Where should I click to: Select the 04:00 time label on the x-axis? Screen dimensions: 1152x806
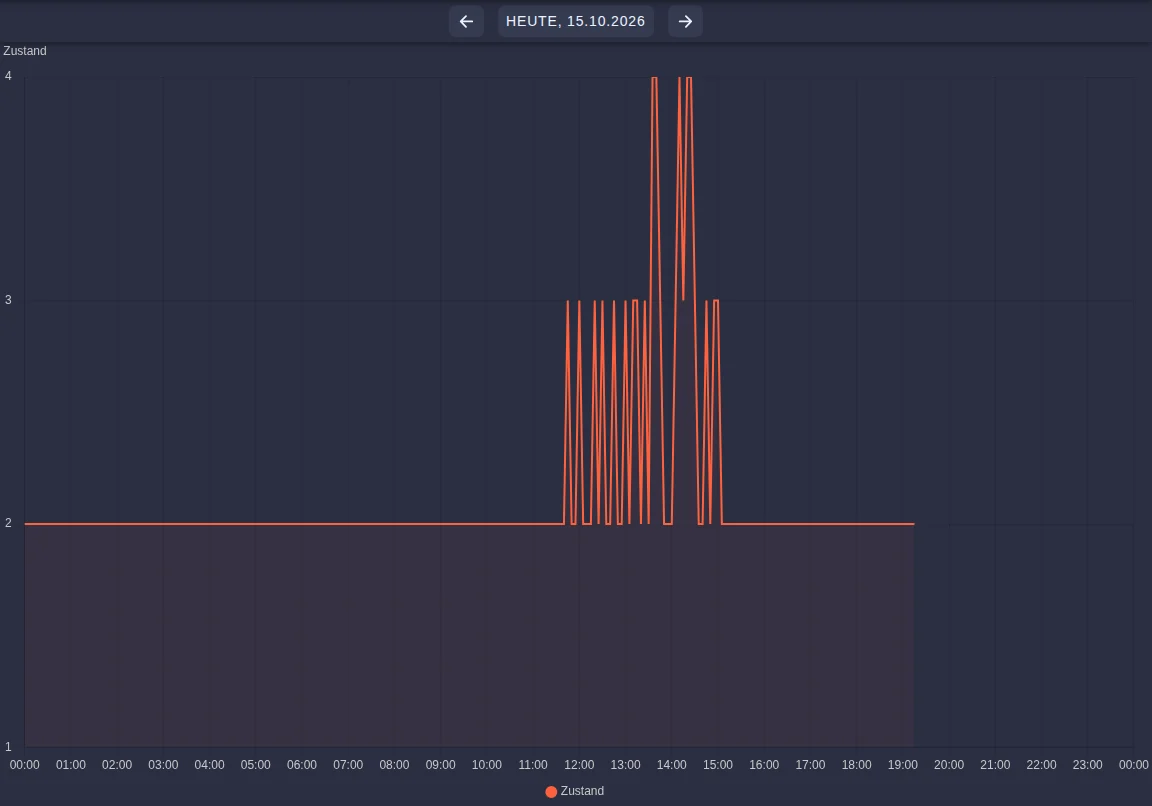[209, 765]
